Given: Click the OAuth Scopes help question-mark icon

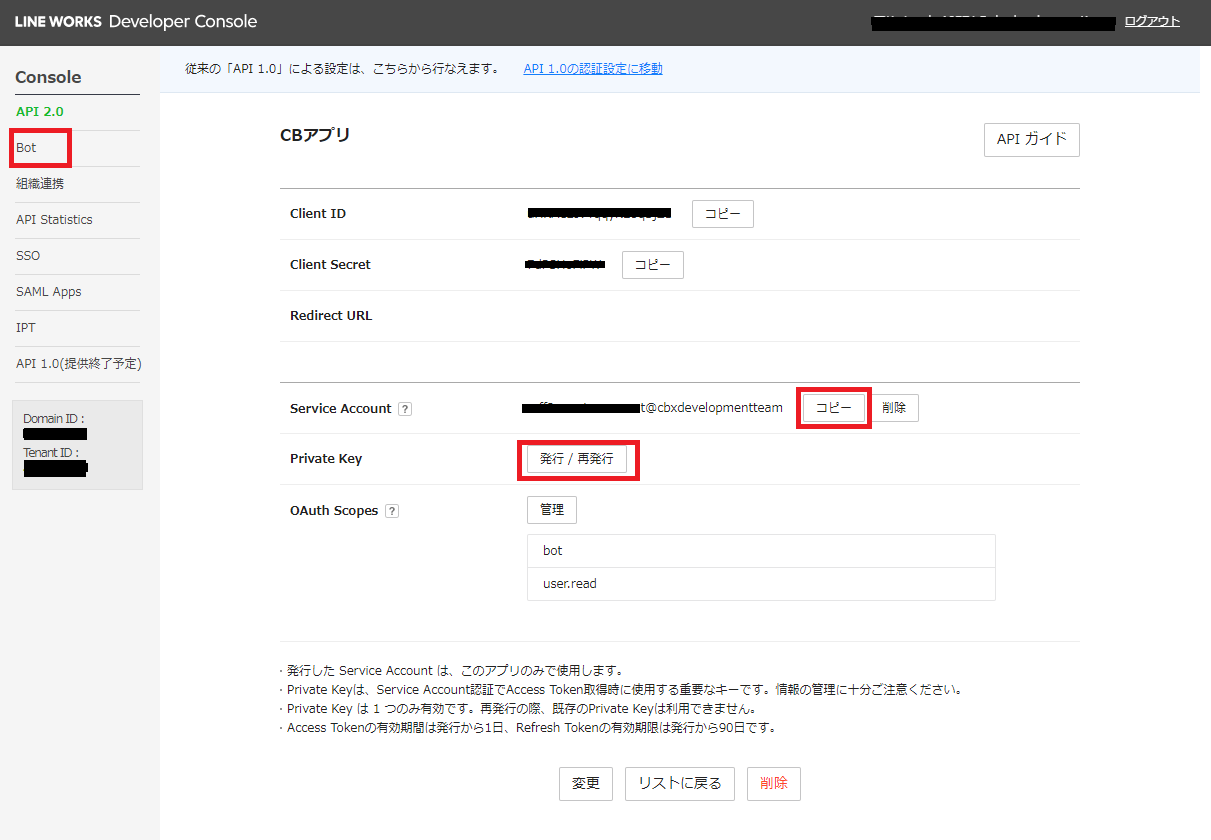Looking at the screenshot, I should [x=392, y=511].
